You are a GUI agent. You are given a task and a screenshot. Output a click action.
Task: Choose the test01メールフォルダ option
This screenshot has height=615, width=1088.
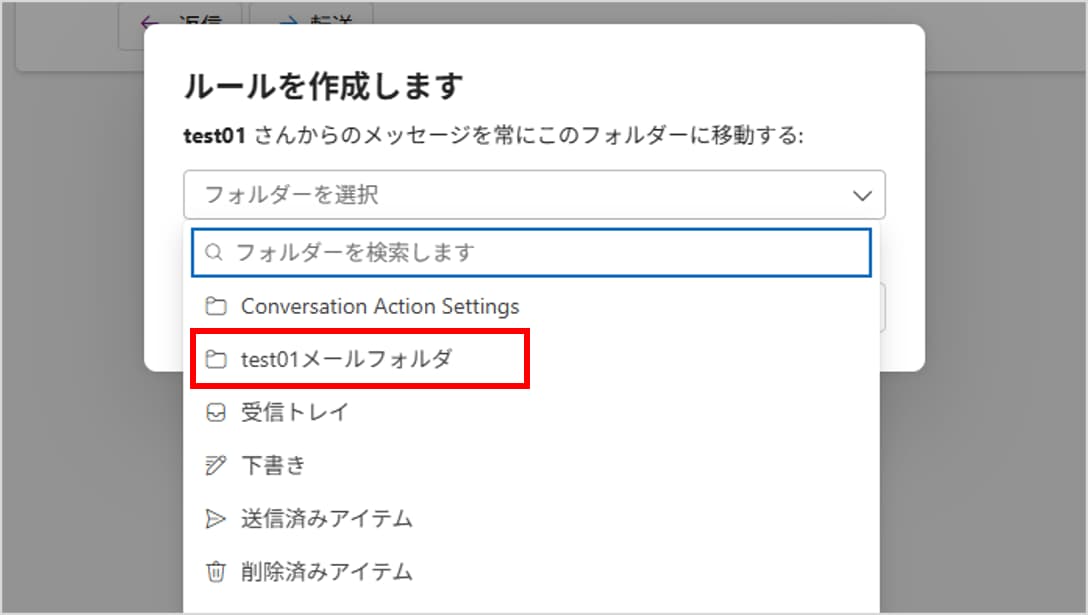pos(346,359)
